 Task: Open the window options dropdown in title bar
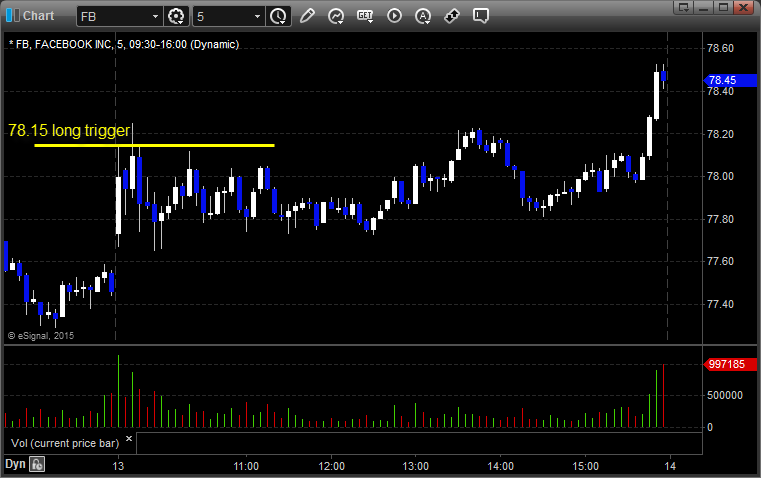coord(684,7)
